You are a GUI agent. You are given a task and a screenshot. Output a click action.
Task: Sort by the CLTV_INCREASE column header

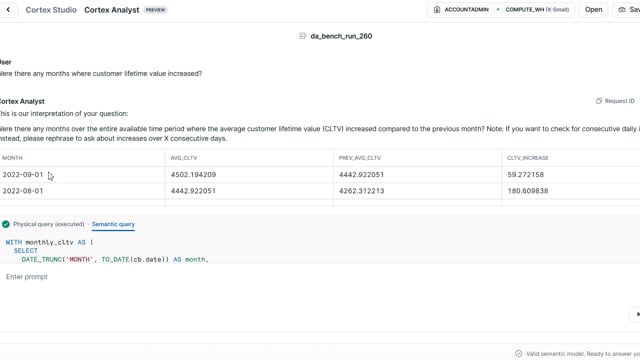pos(528,158)
